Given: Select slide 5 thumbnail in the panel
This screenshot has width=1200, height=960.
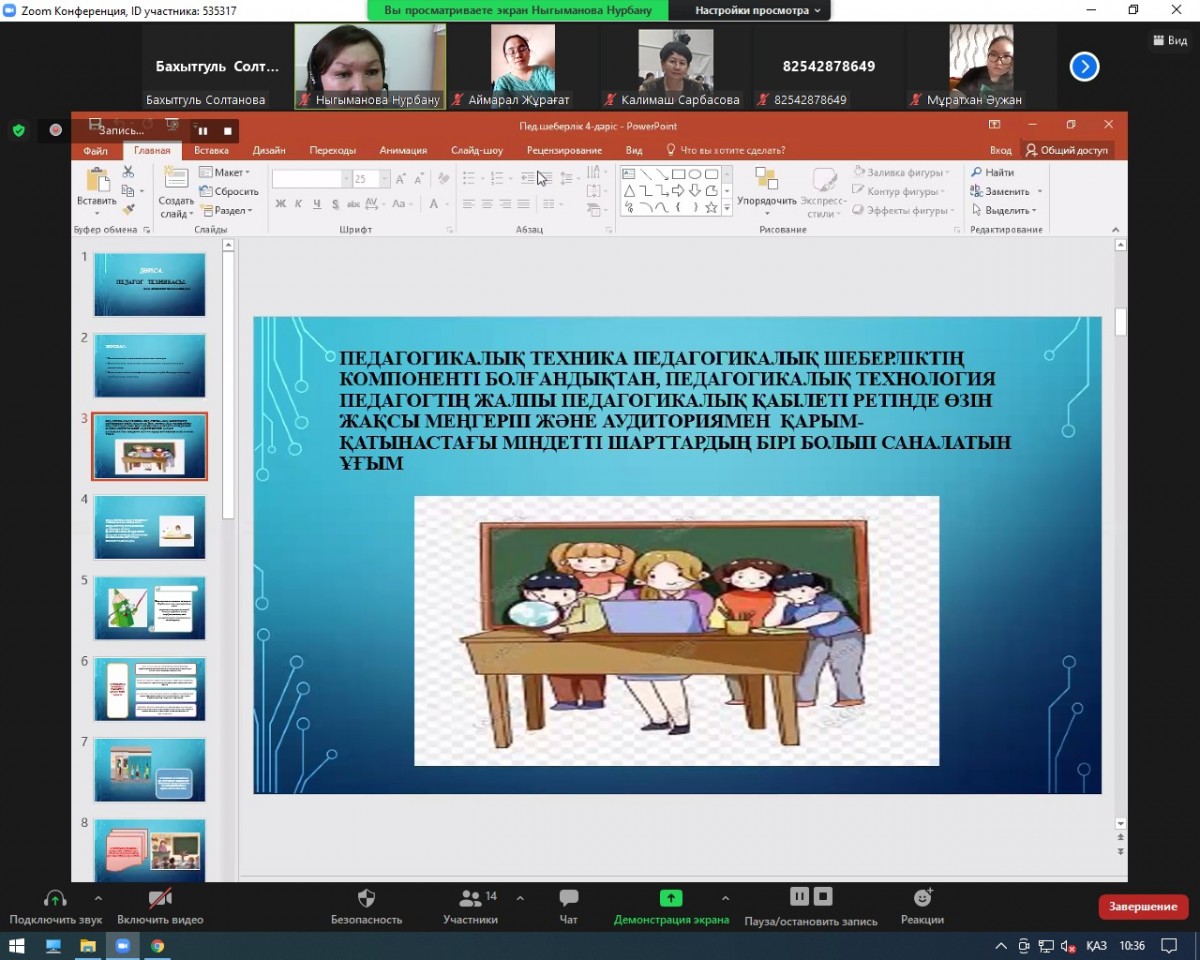Looking at the screenshot, I should coord(150,608).
